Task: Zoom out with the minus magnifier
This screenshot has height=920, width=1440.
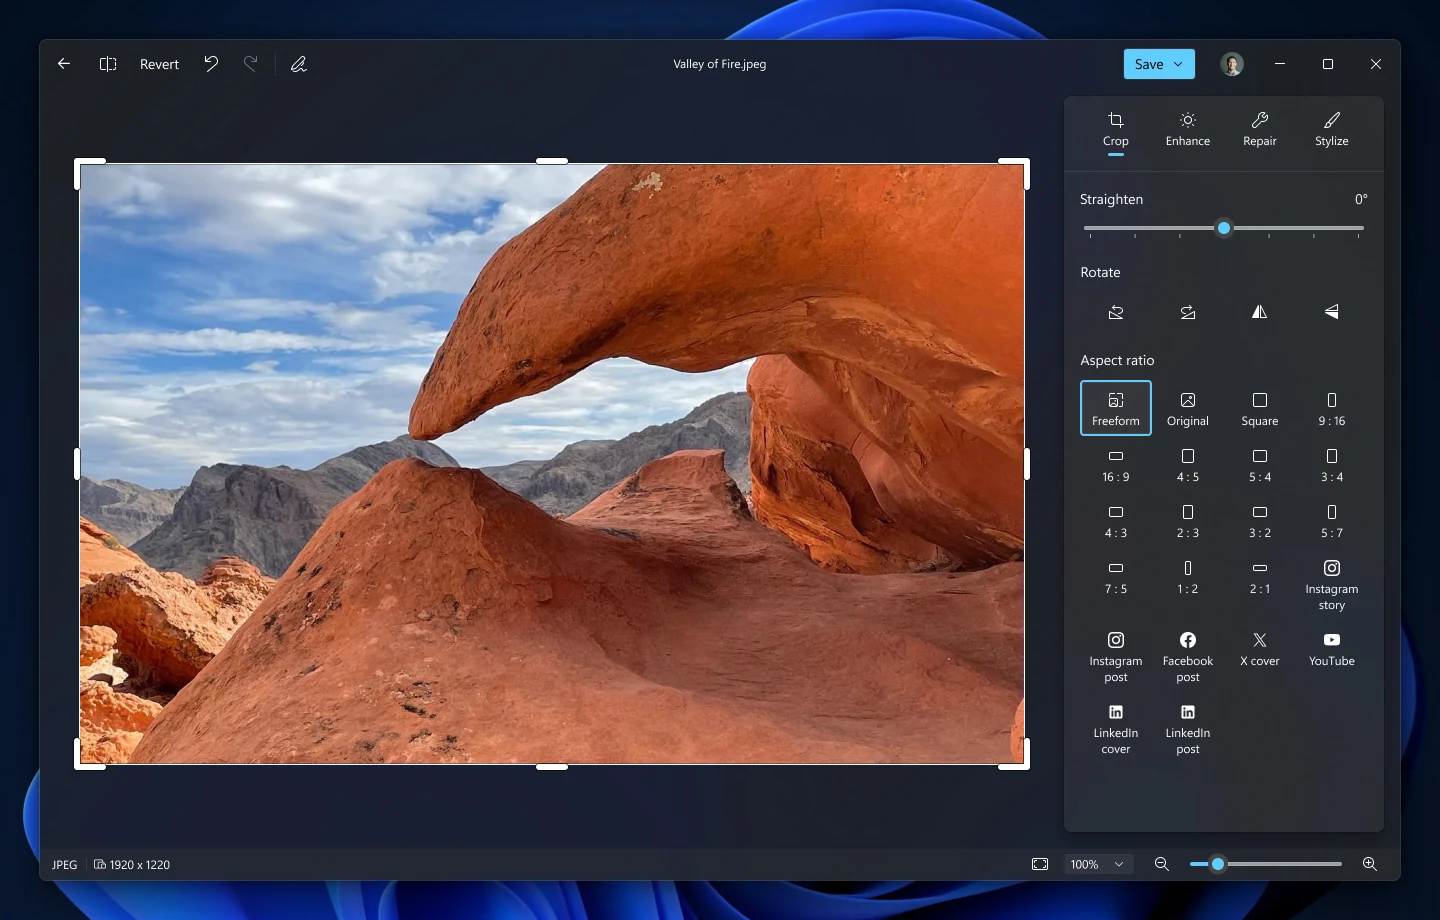Action: tap(1162, 864)
